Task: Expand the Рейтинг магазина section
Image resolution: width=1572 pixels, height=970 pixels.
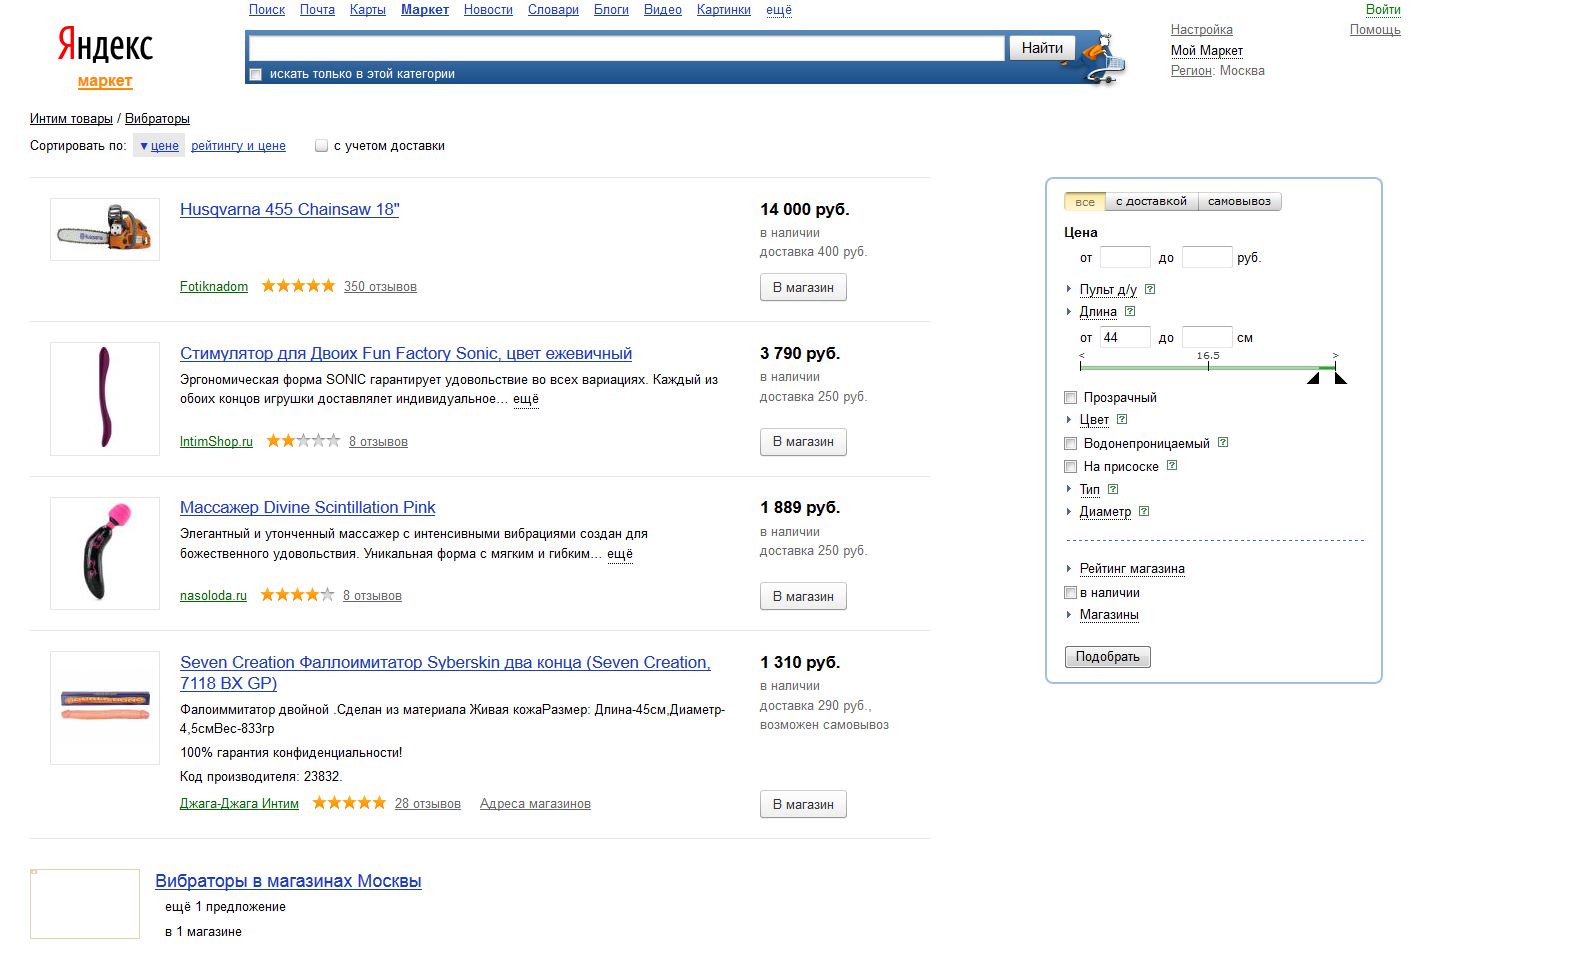Action: click(1131, 569)
